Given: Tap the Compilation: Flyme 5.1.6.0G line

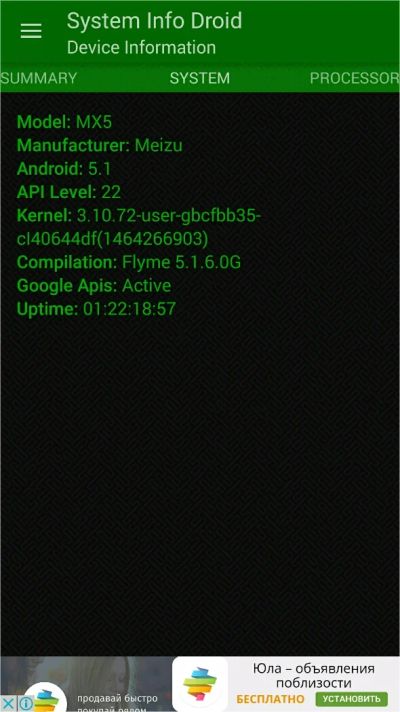Looking at the screenshot, I should point(128,262).
